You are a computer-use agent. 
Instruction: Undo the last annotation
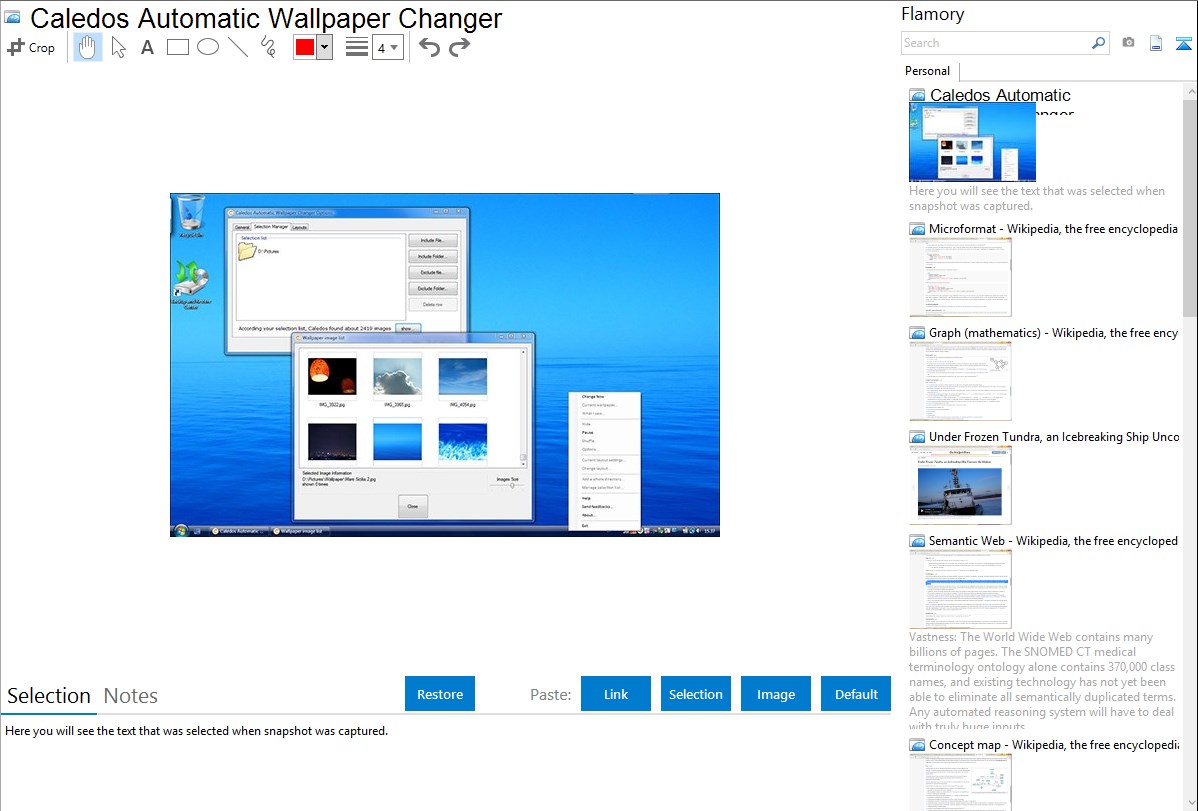point(429,47)
